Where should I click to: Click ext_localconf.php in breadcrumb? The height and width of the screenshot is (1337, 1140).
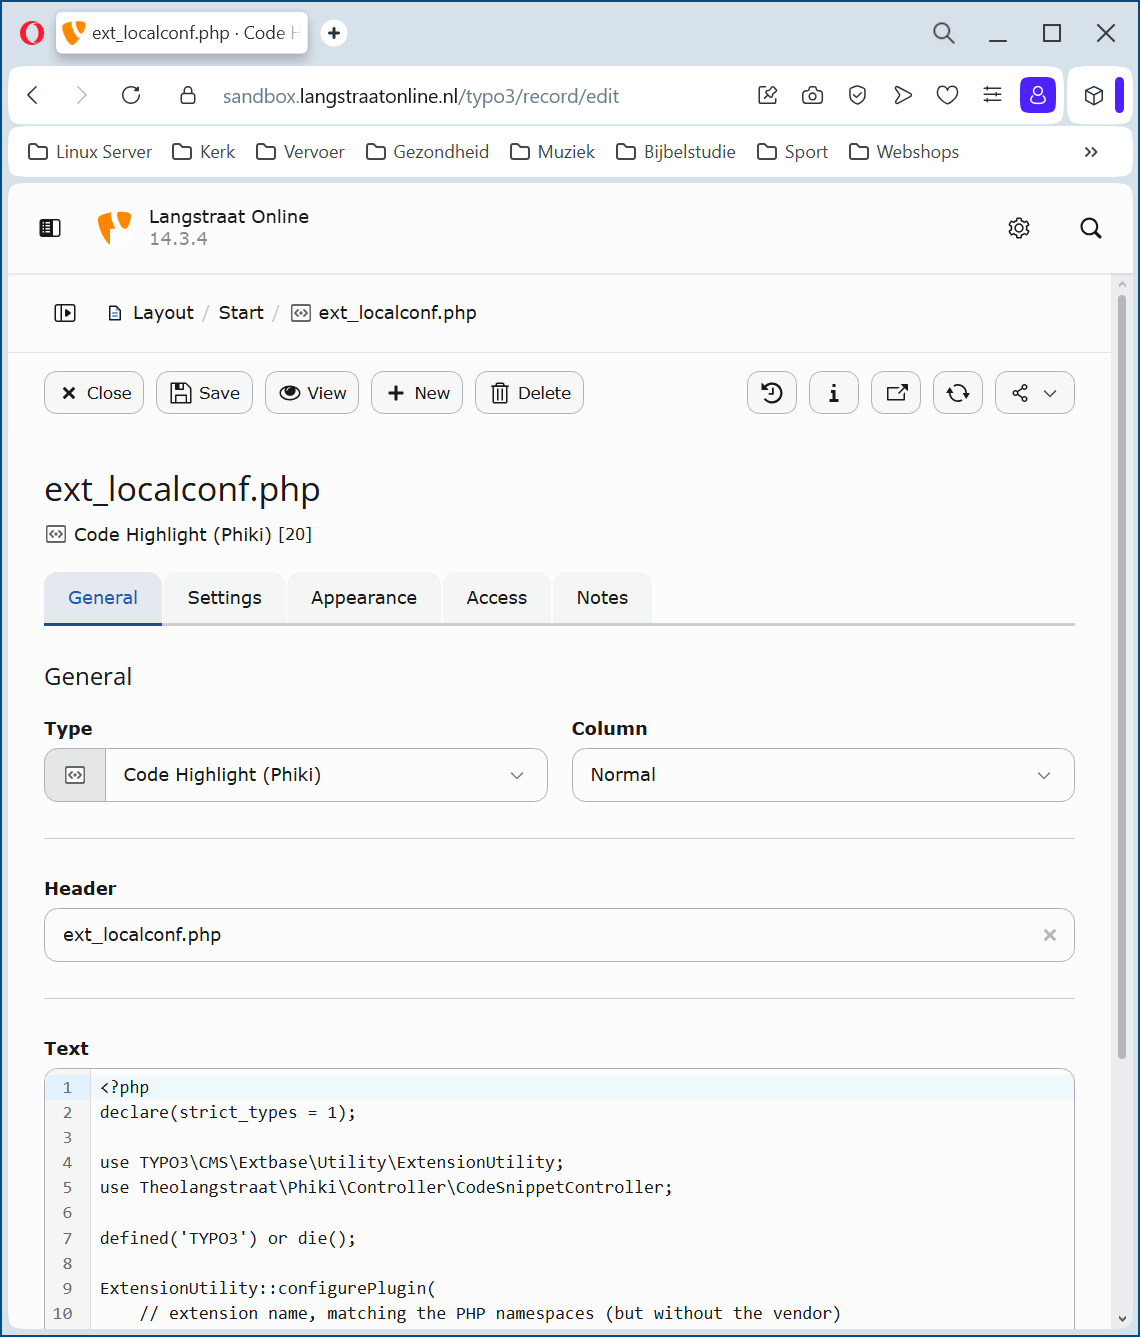click(x=397, y=313)
